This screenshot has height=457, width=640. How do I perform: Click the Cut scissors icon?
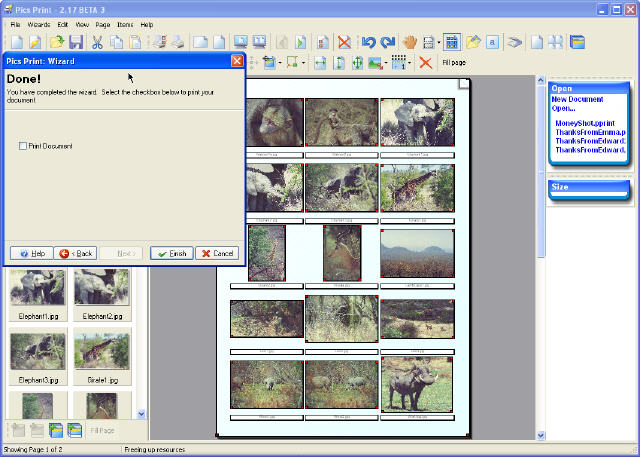coord(97,42)
